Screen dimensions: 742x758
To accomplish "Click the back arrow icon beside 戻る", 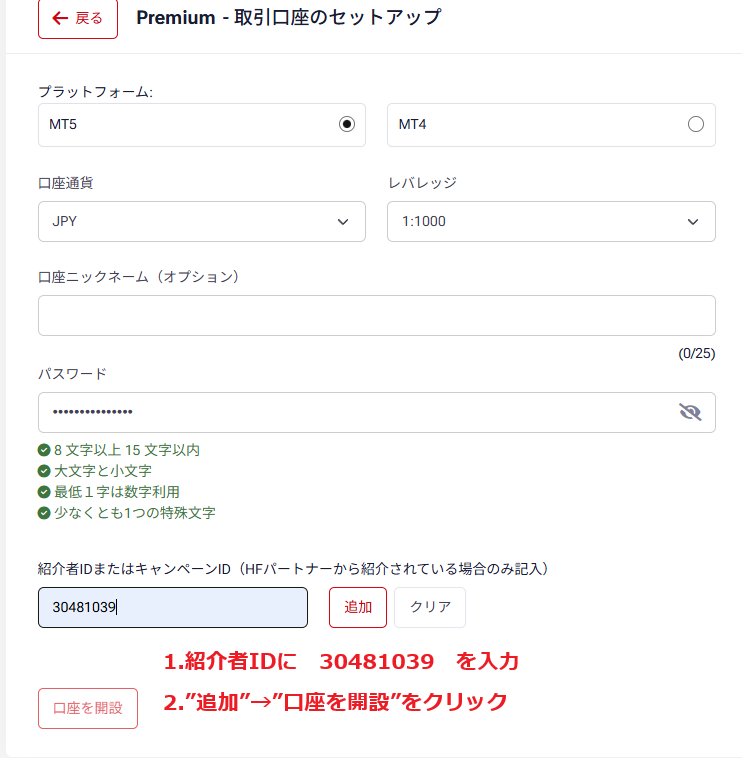I will [60, 18].
